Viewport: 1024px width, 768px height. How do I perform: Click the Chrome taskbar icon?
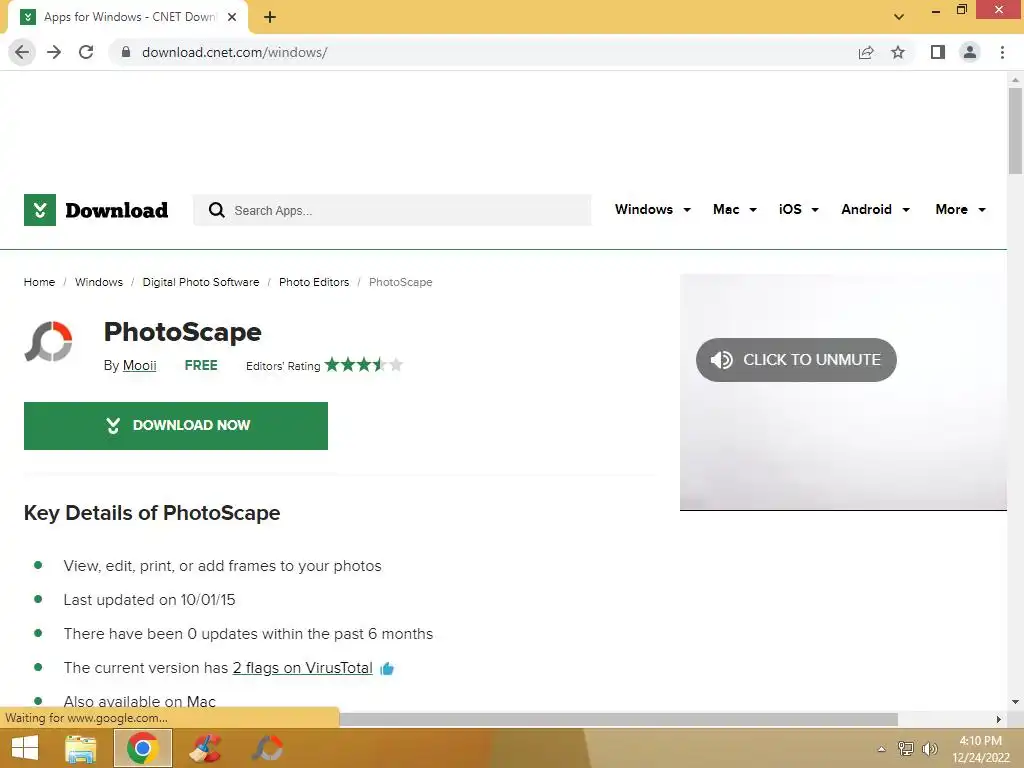coord(143,748)
